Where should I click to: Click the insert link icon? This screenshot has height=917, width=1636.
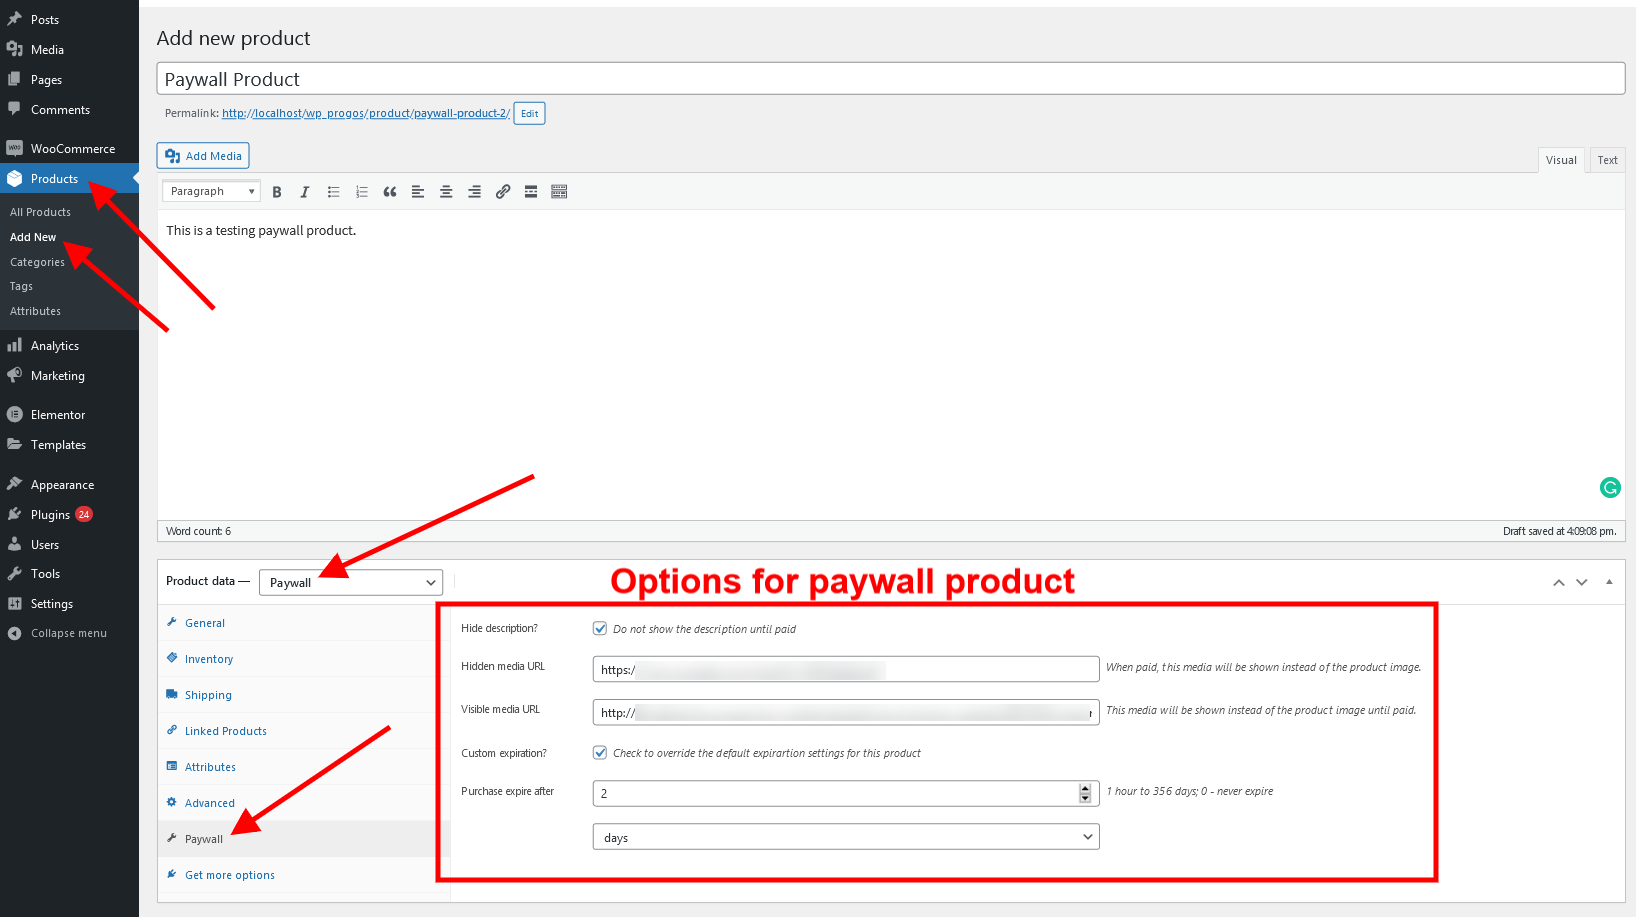503,192
